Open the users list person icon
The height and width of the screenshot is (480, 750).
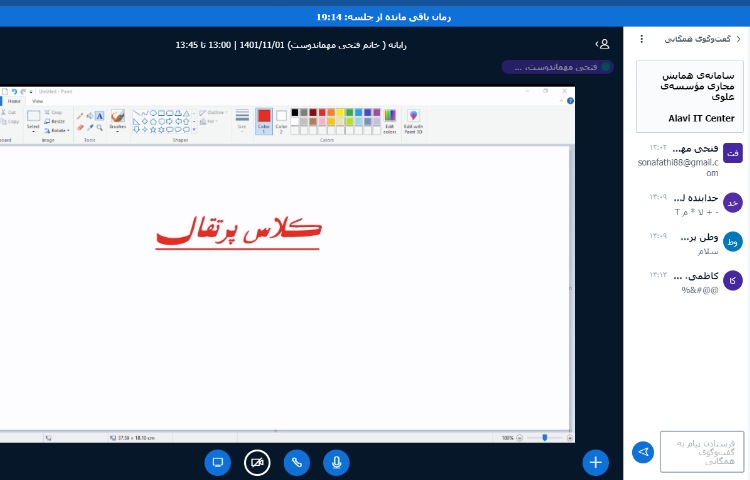(603, 44)
